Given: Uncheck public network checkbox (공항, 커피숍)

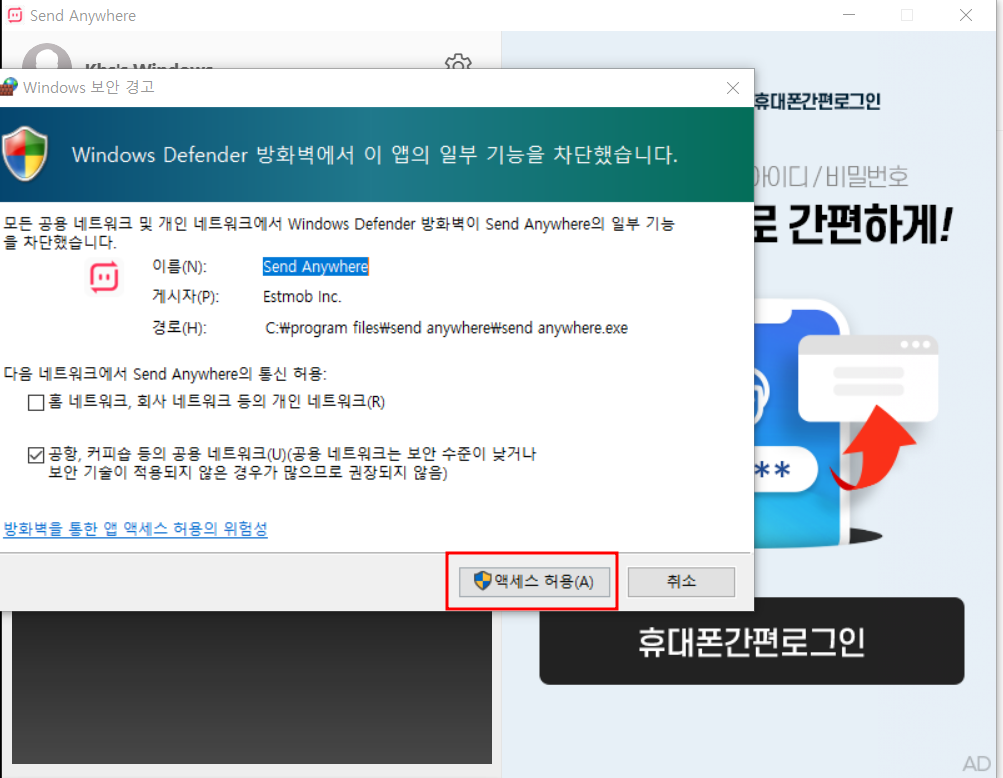Looking at the screenshot, I should point(36,455).
